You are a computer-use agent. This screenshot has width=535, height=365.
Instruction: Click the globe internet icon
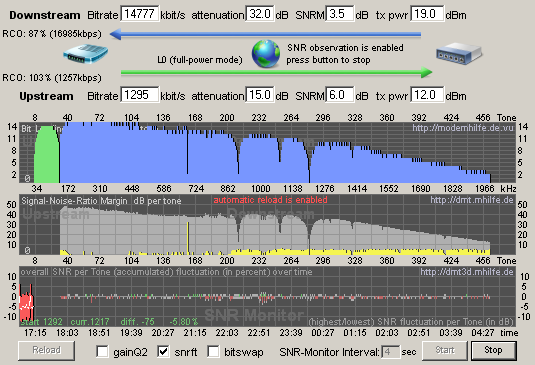click(266, 54)
